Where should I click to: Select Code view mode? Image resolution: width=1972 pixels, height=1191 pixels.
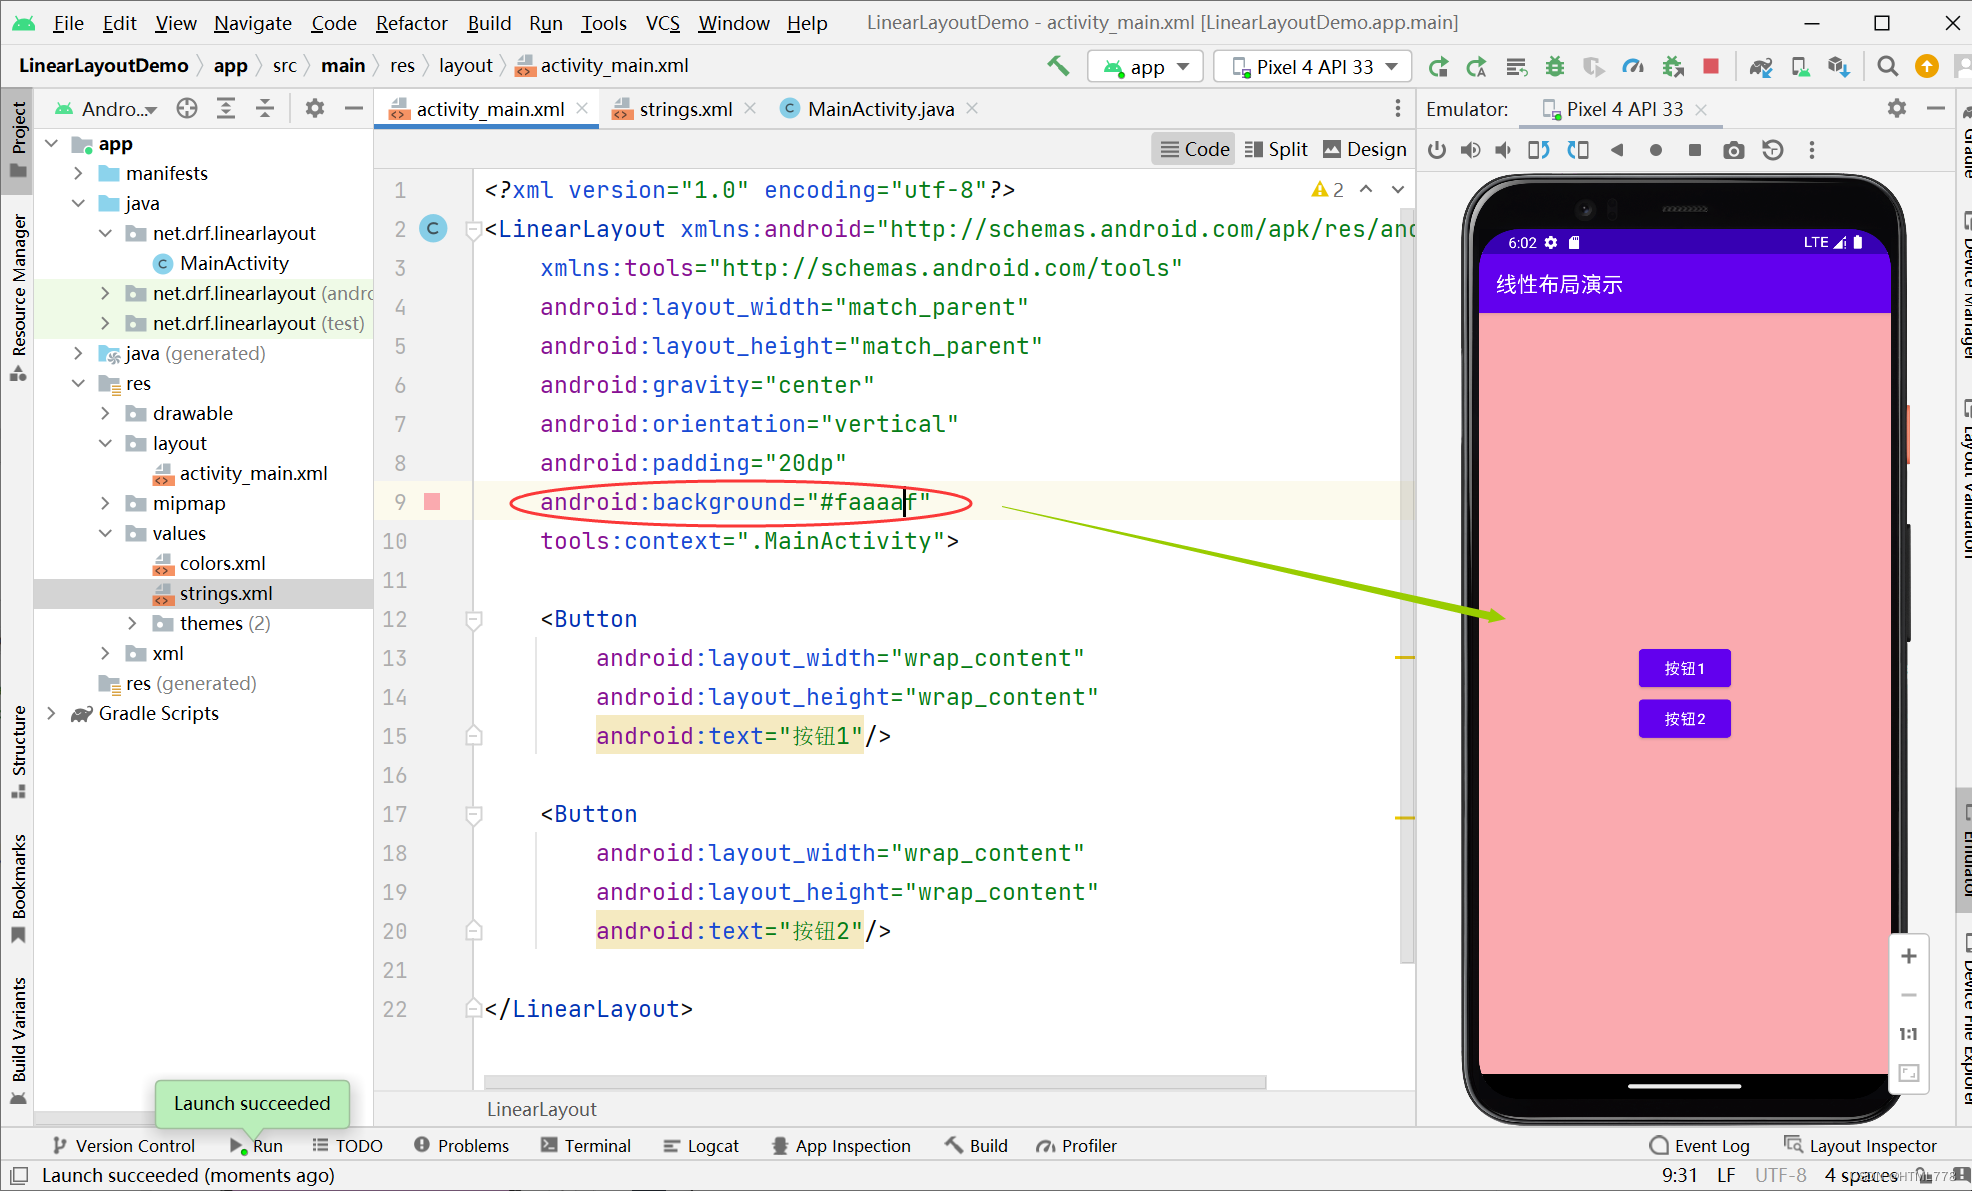[1194, 149]
